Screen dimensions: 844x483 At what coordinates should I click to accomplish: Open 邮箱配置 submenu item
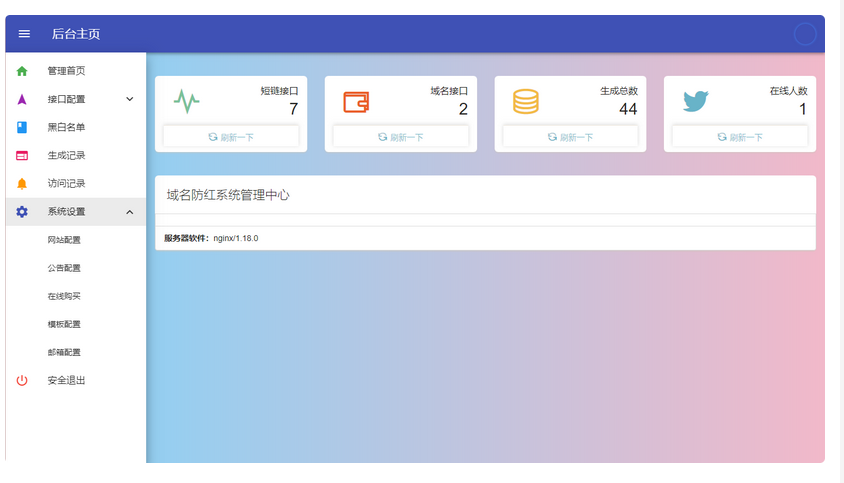point(76,352)
